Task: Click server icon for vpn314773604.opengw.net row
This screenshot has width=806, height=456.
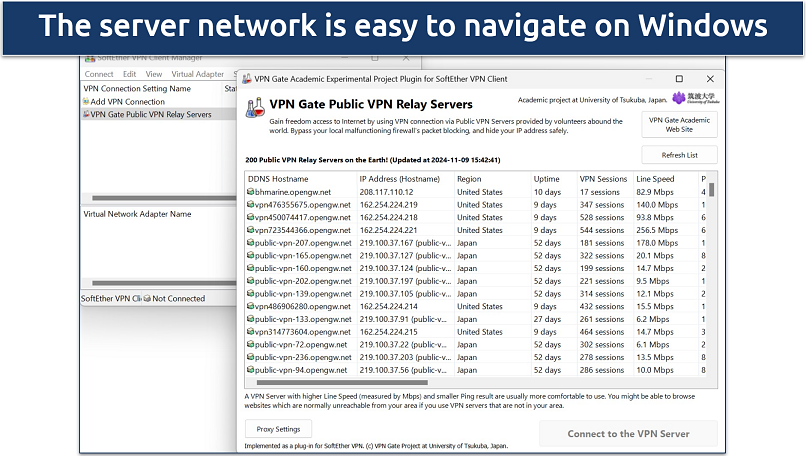Action: (x=250, y=332)
